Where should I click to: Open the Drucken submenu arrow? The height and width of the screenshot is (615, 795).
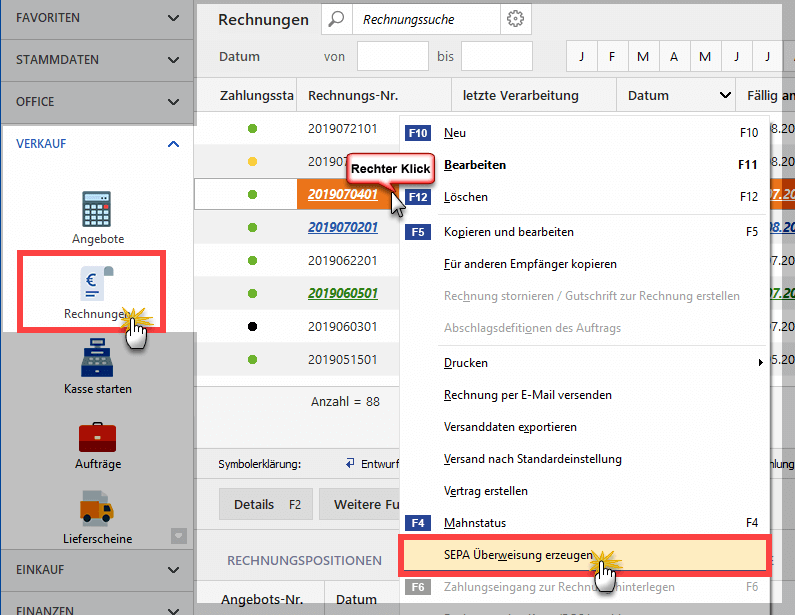pyautogui.click(x=760, y=363)
